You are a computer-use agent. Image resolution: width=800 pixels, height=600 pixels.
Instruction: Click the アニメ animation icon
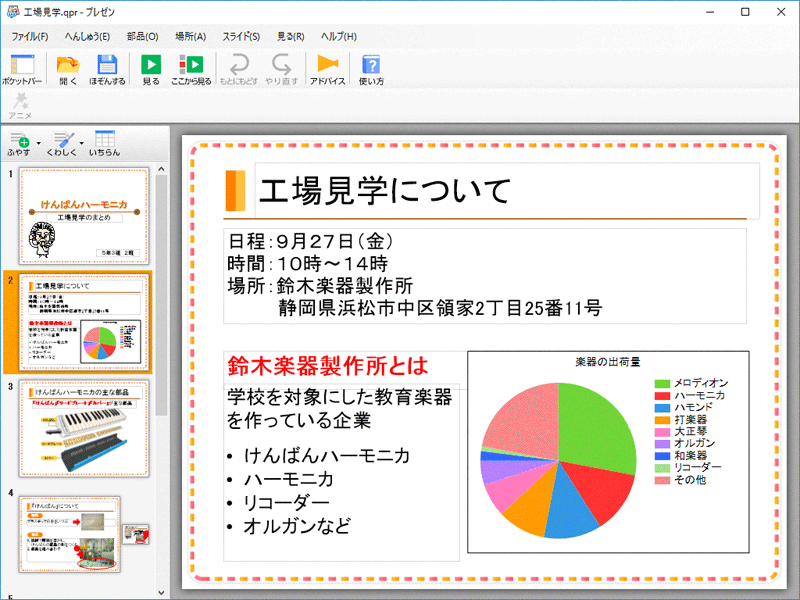[x=20, y=106]
